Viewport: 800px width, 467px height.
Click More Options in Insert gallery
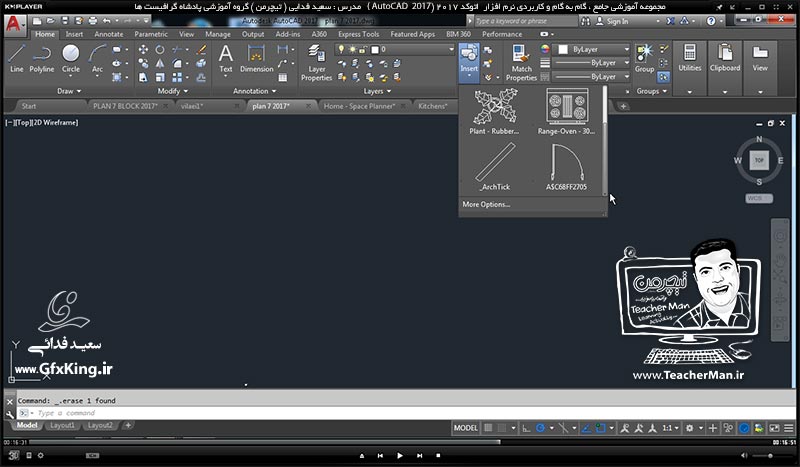click(x=486, y=204)
